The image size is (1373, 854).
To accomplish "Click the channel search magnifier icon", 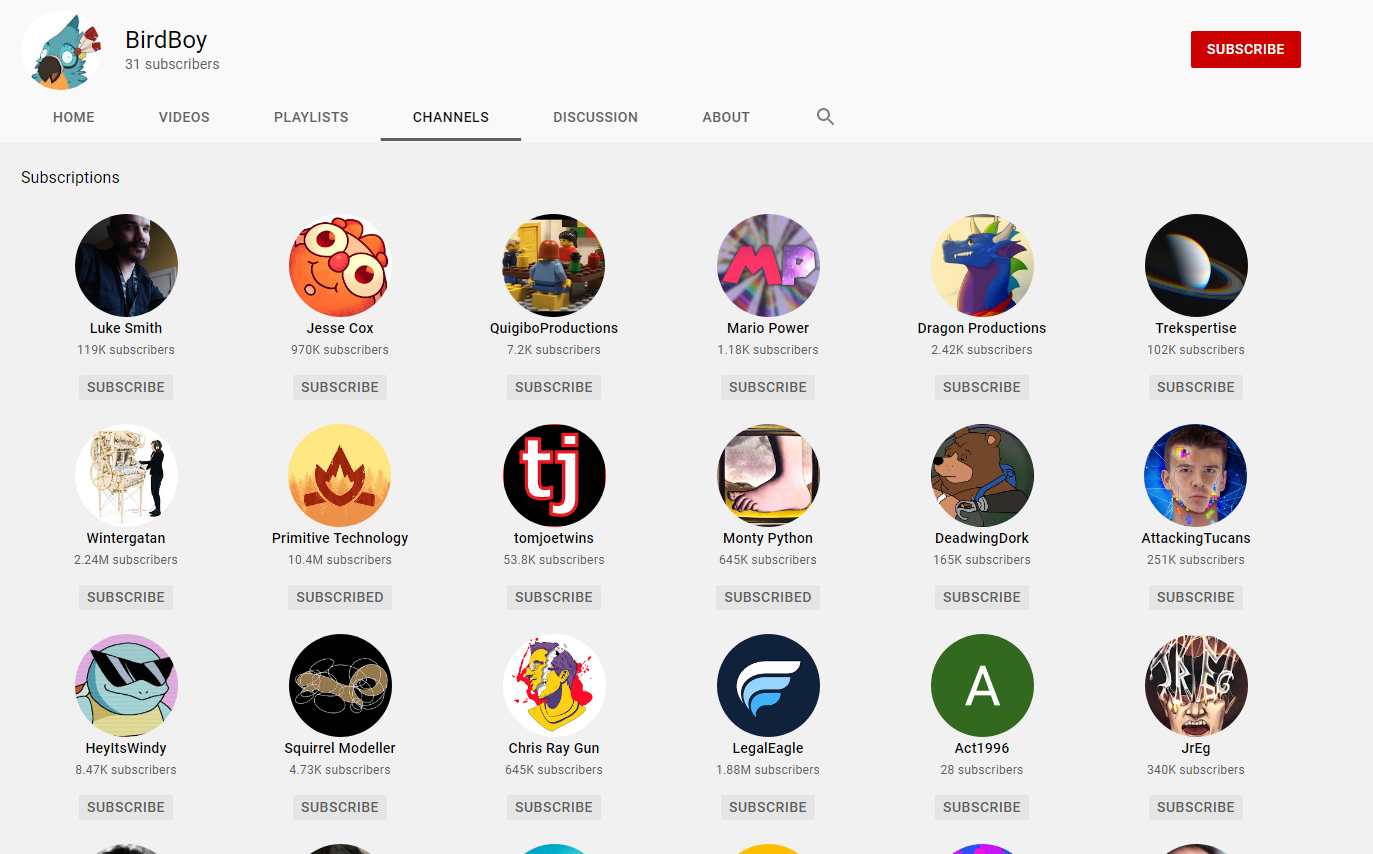I will tap(825, 117).
